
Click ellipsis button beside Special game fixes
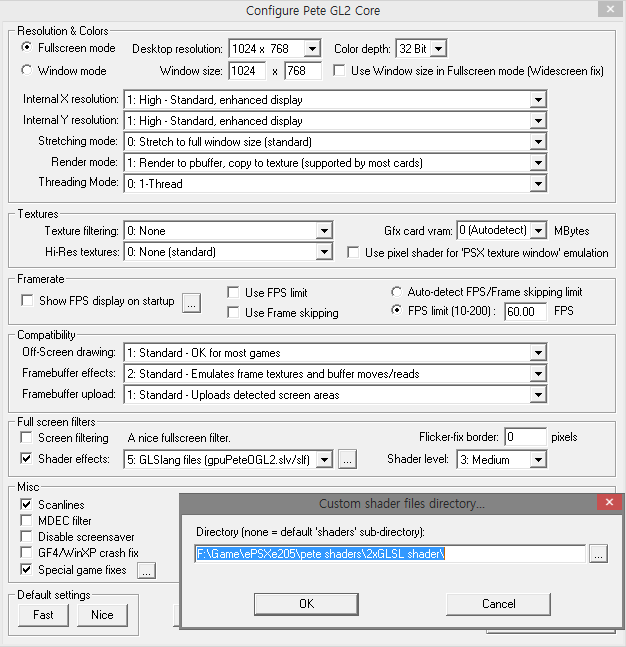pyautogui.click(x=146, y=571)
